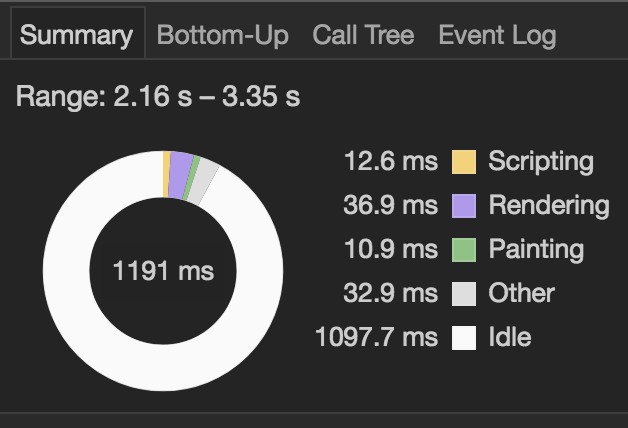Switch to the Bottom-Up tab
The height and width of the screenshot is (428, 628).
(222, 35)
